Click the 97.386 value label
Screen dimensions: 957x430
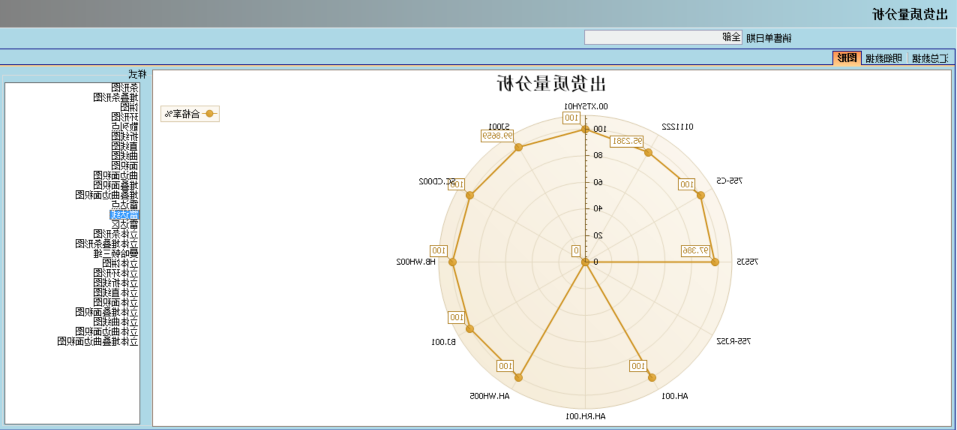click(x=695, y=250)
